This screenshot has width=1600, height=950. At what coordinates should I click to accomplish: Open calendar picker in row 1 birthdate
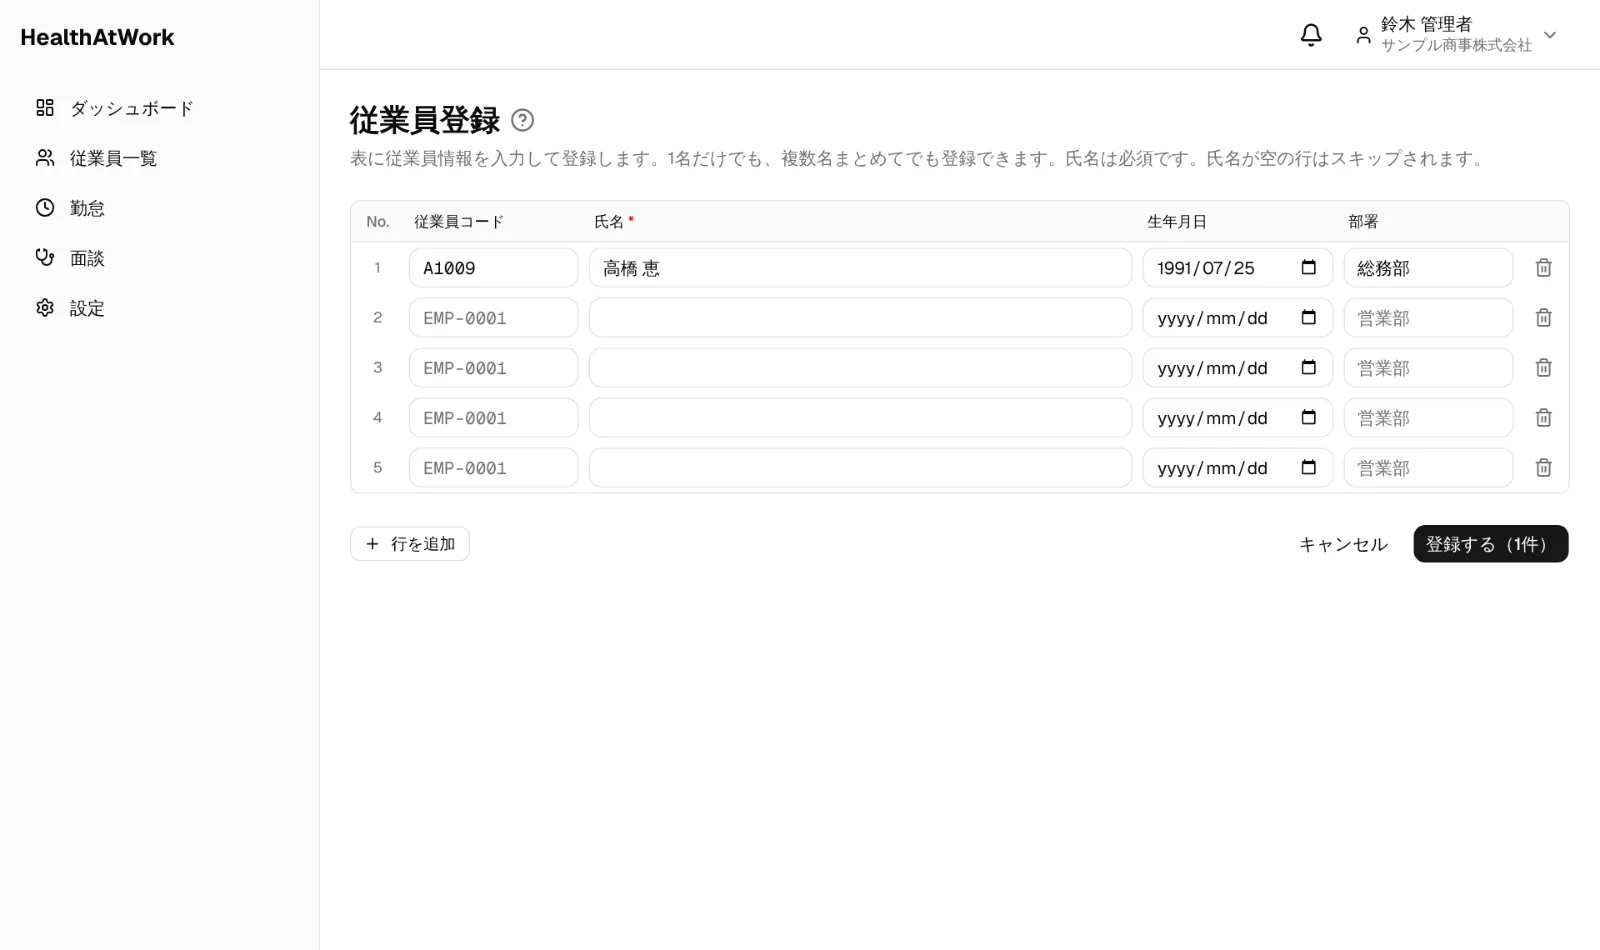1308,267
